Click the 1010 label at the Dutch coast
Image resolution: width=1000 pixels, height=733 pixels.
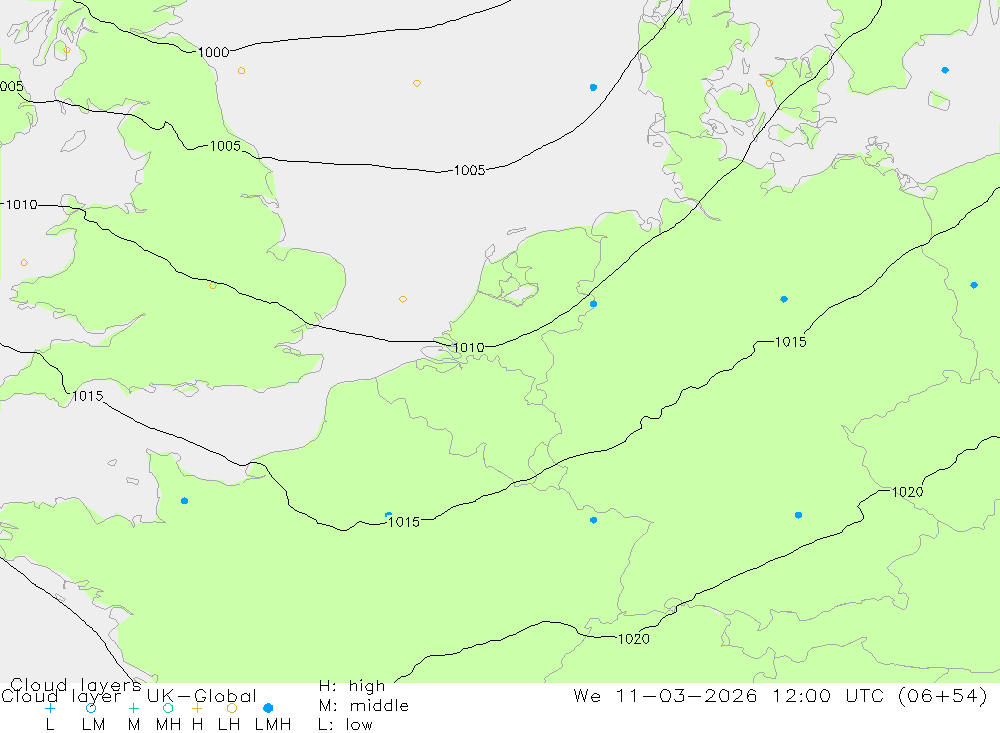coord(469,348)
